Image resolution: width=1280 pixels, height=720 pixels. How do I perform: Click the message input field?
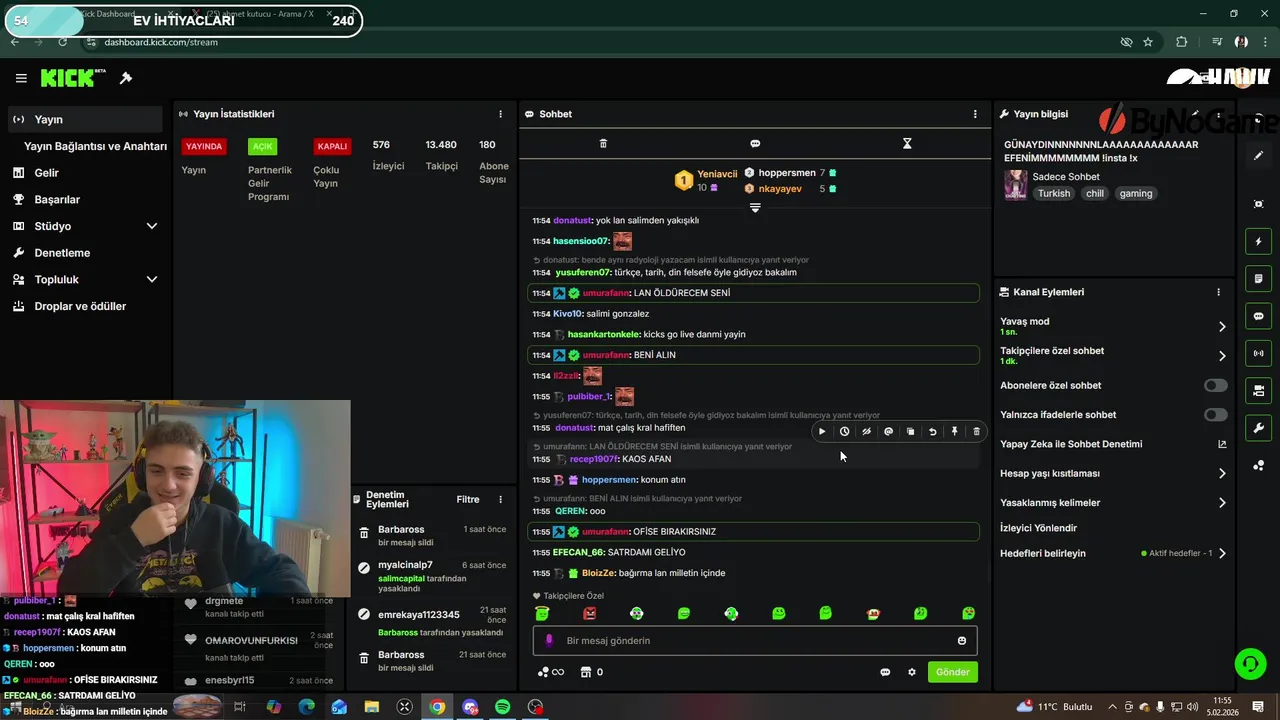pyautogui.click(x=755, y=641)
